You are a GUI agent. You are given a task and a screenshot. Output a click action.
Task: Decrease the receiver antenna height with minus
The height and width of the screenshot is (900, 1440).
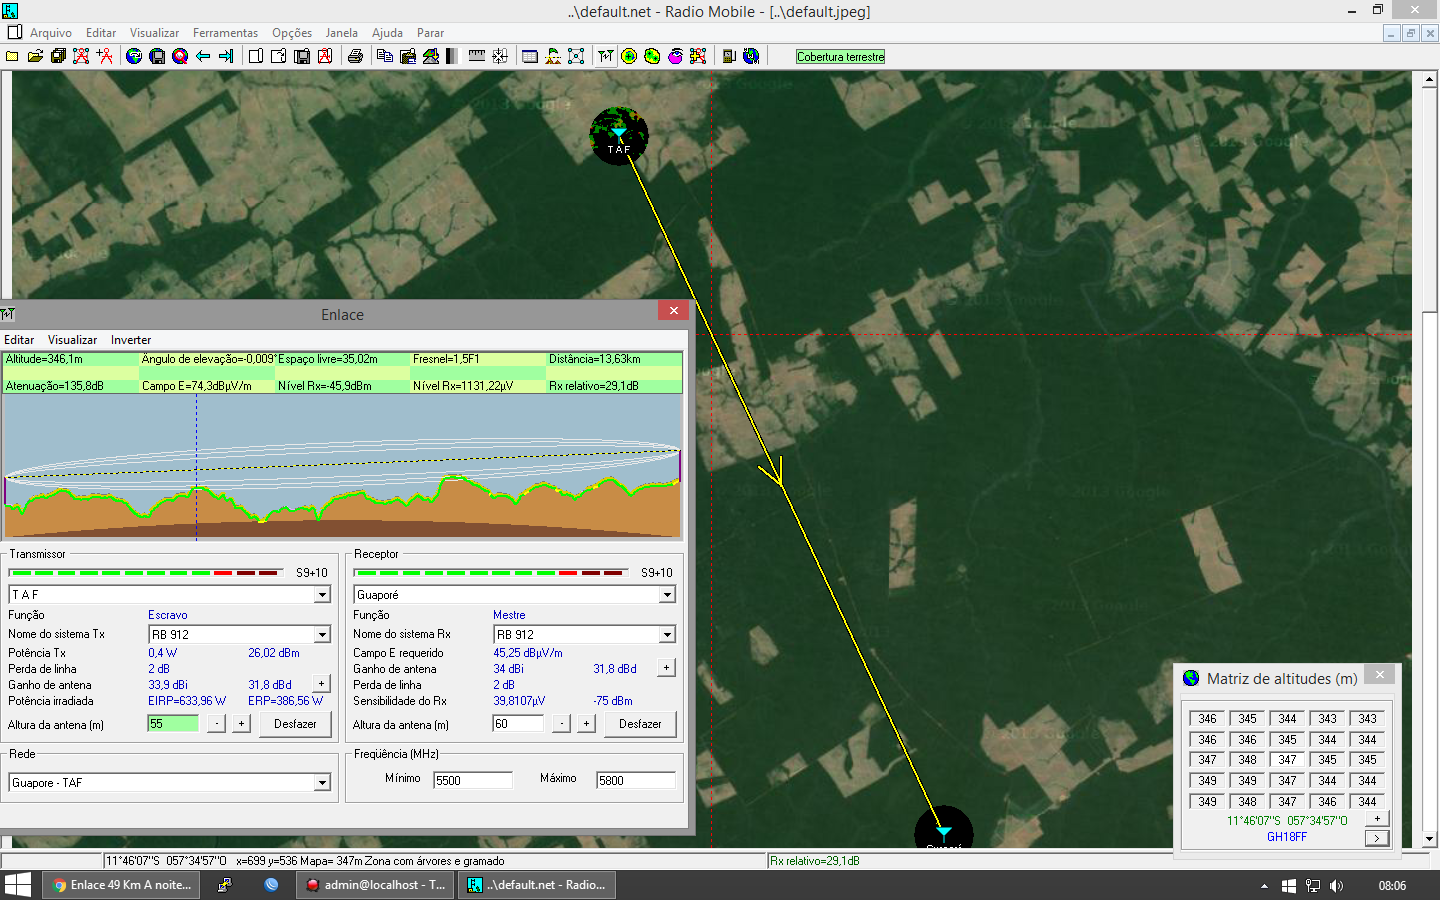coord(562,724)
